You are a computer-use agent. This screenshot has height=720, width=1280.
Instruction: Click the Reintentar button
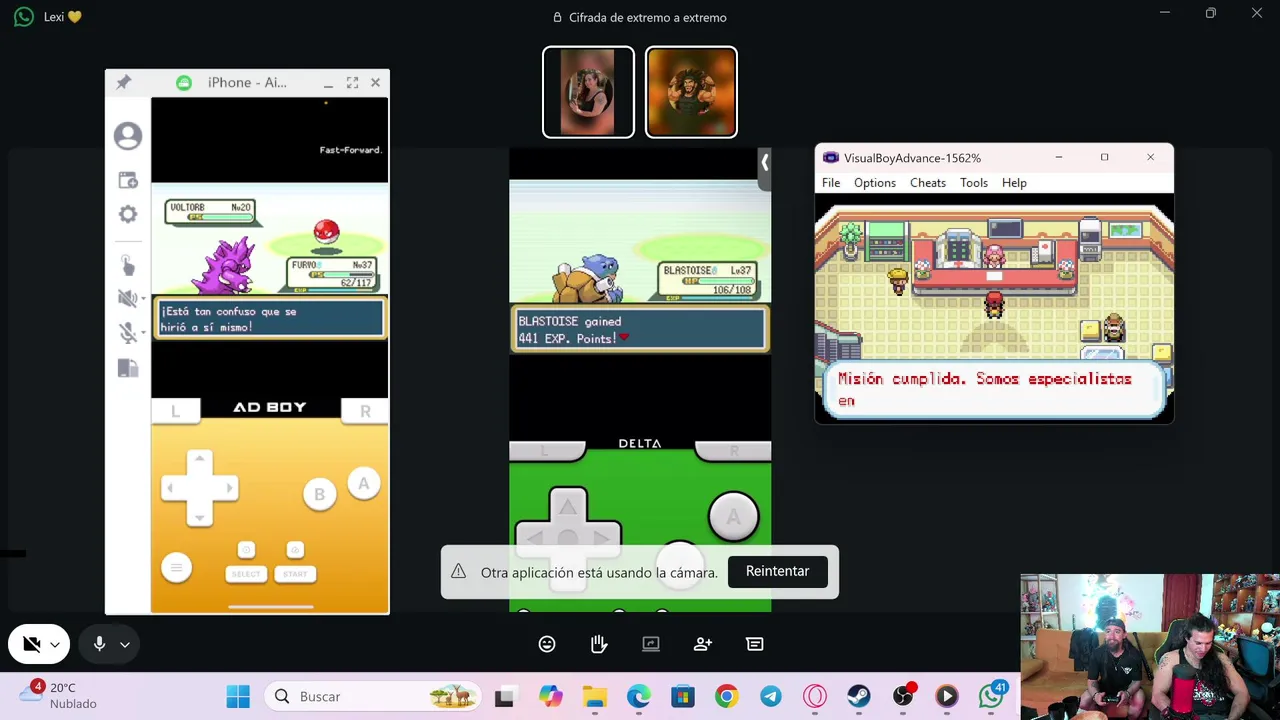click(777, 571)
